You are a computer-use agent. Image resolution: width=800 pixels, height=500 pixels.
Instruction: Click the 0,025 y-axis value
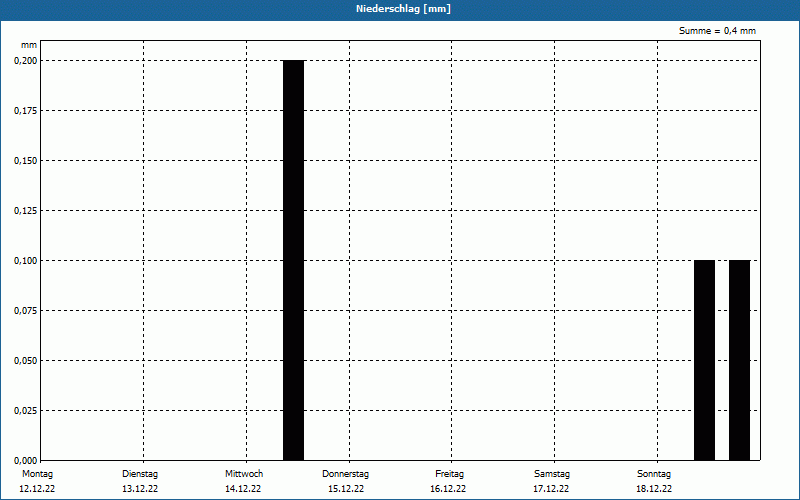tap(26, 411)
